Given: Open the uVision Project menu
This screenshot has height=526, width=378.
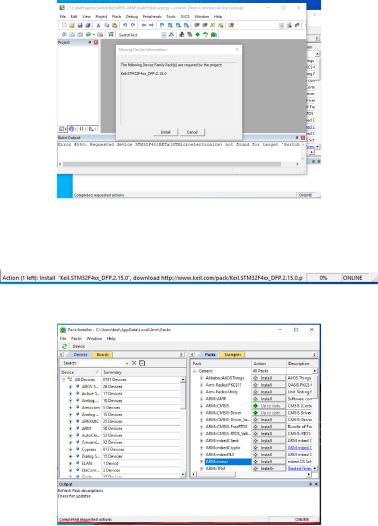Looking at the screenshot, I should tap(101, 16).
